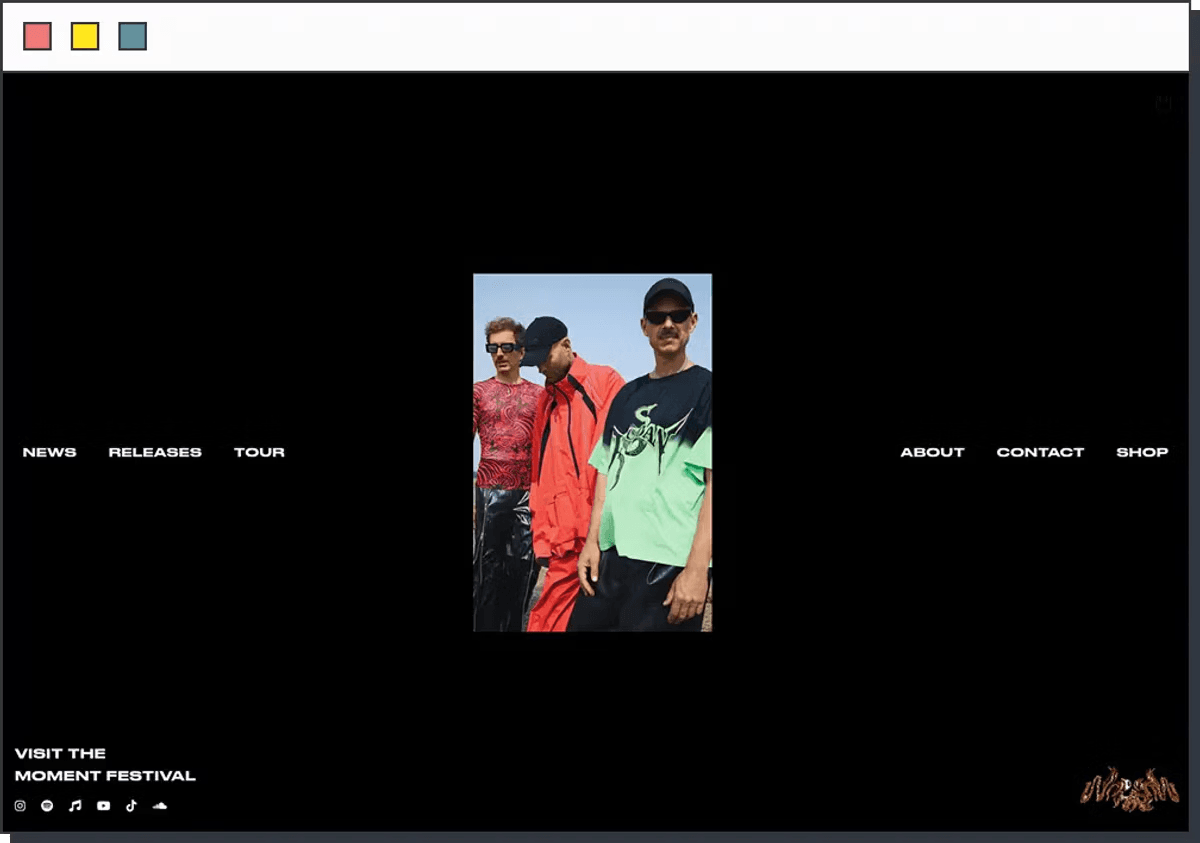Open the RELEASES navigation item
This screenshot has width=1200, height=843.
point(155,452)
